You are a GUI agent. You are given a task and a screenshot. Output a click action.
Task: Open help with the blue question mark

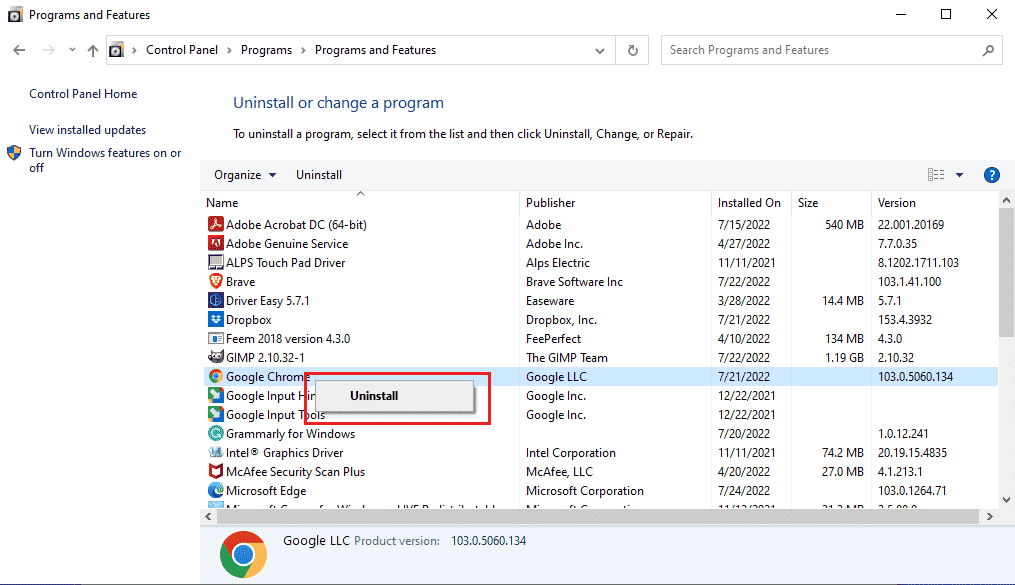tap(991, 175)
